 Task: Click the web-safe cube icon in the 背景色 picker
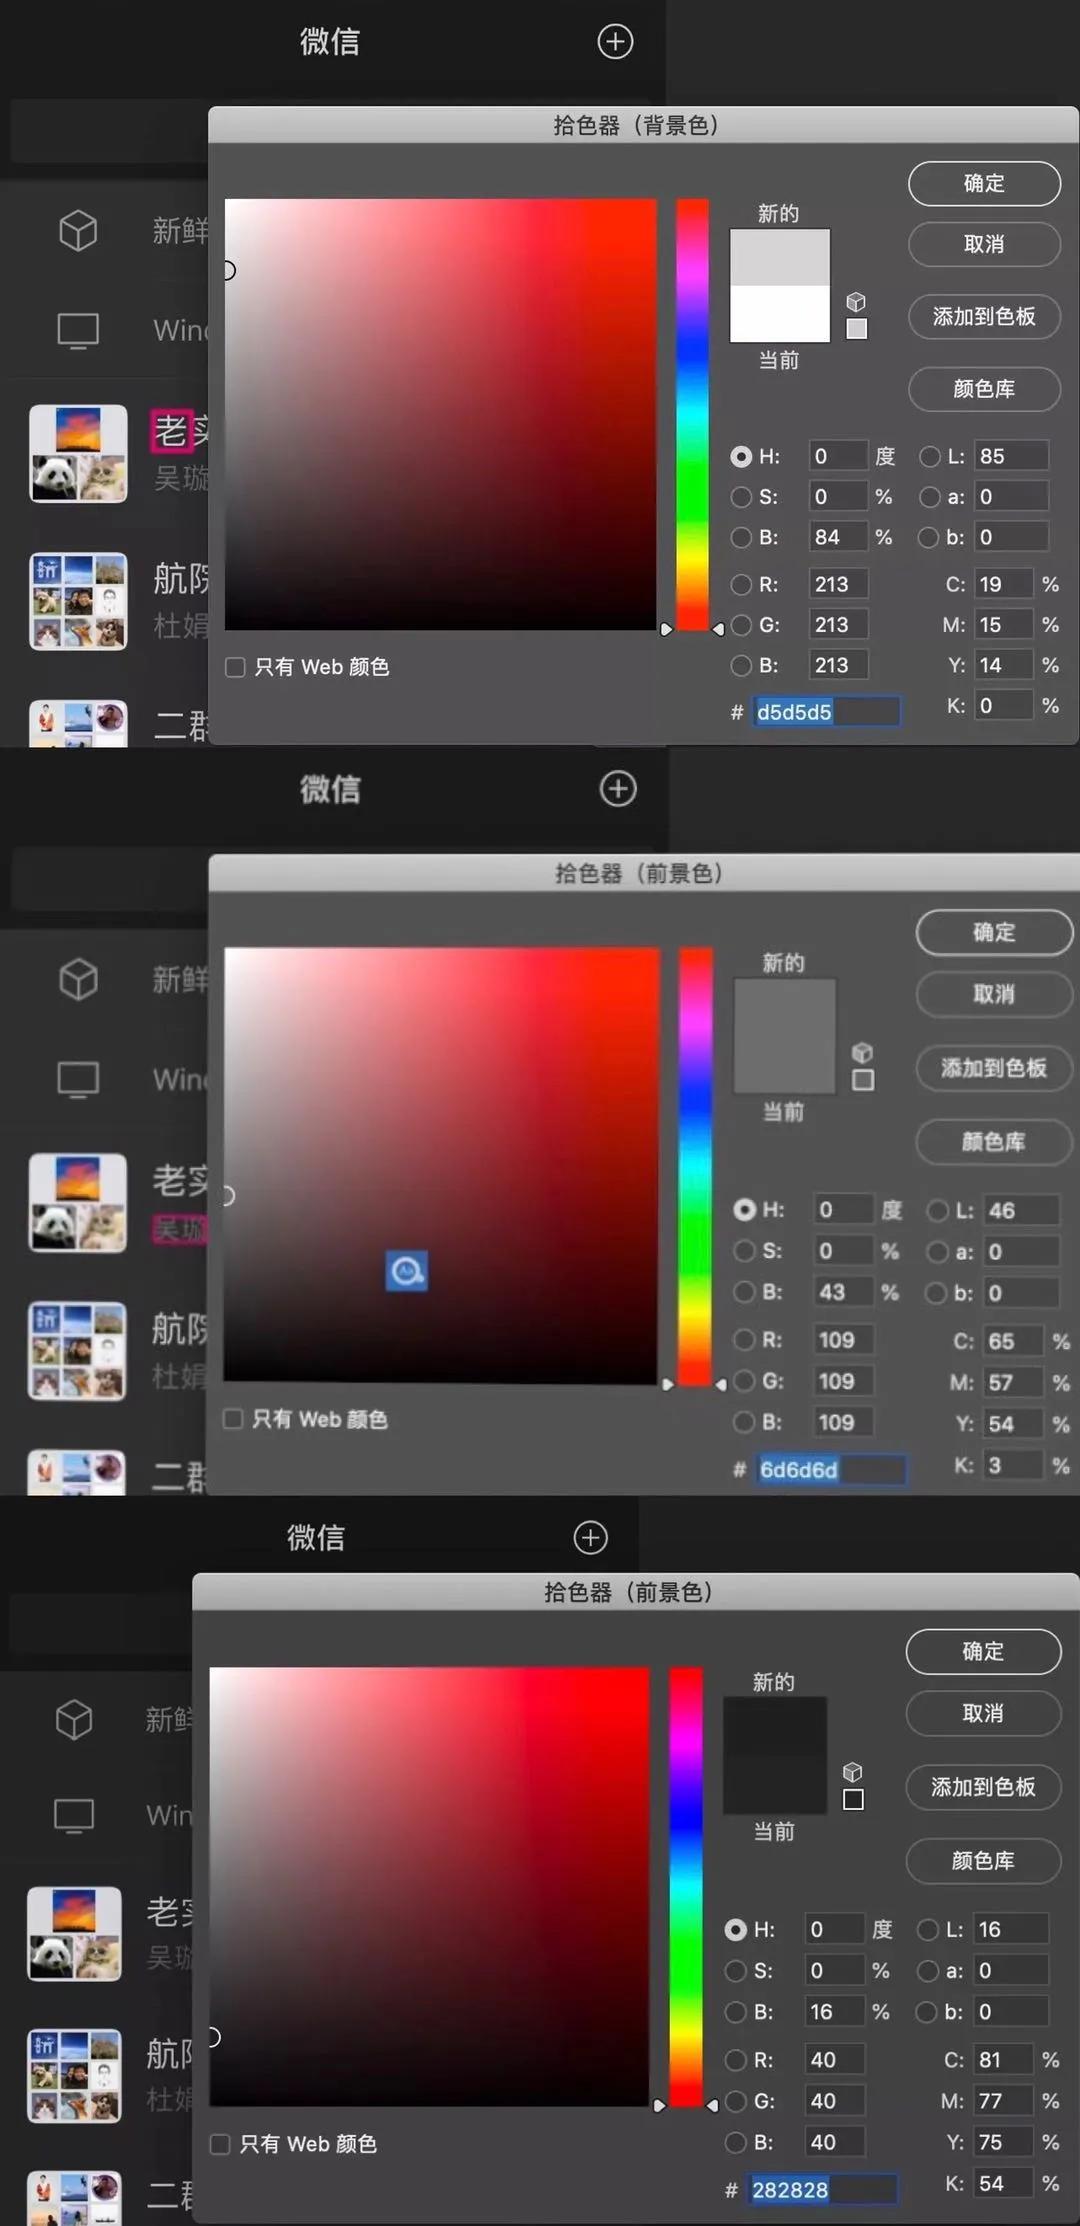tap(856, 301)
